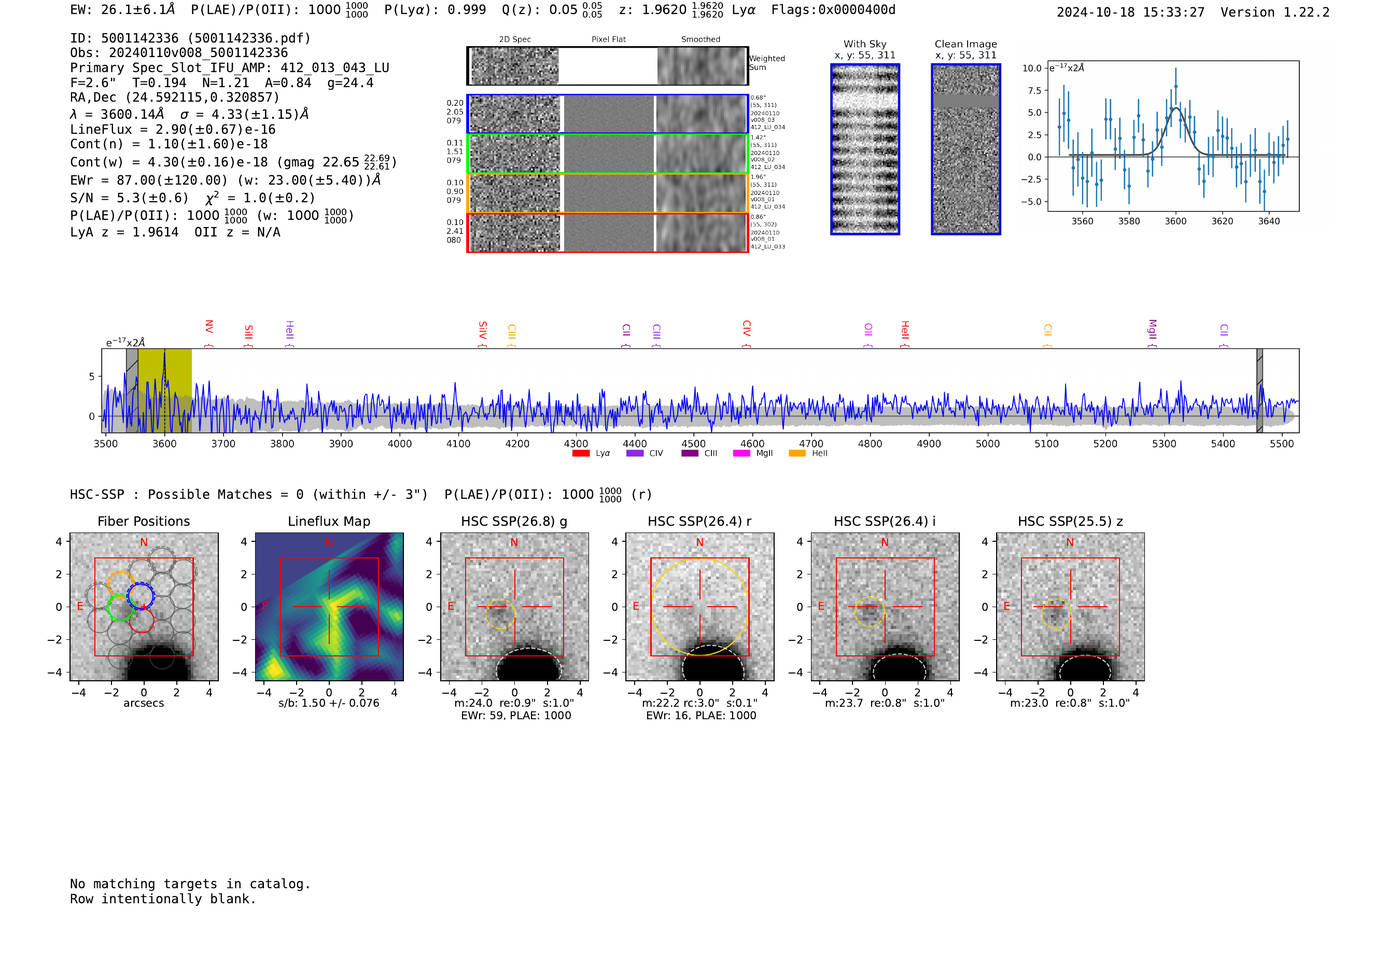Click the NV line marker label
The image size is (1400, 953).
tap(209, 327)
